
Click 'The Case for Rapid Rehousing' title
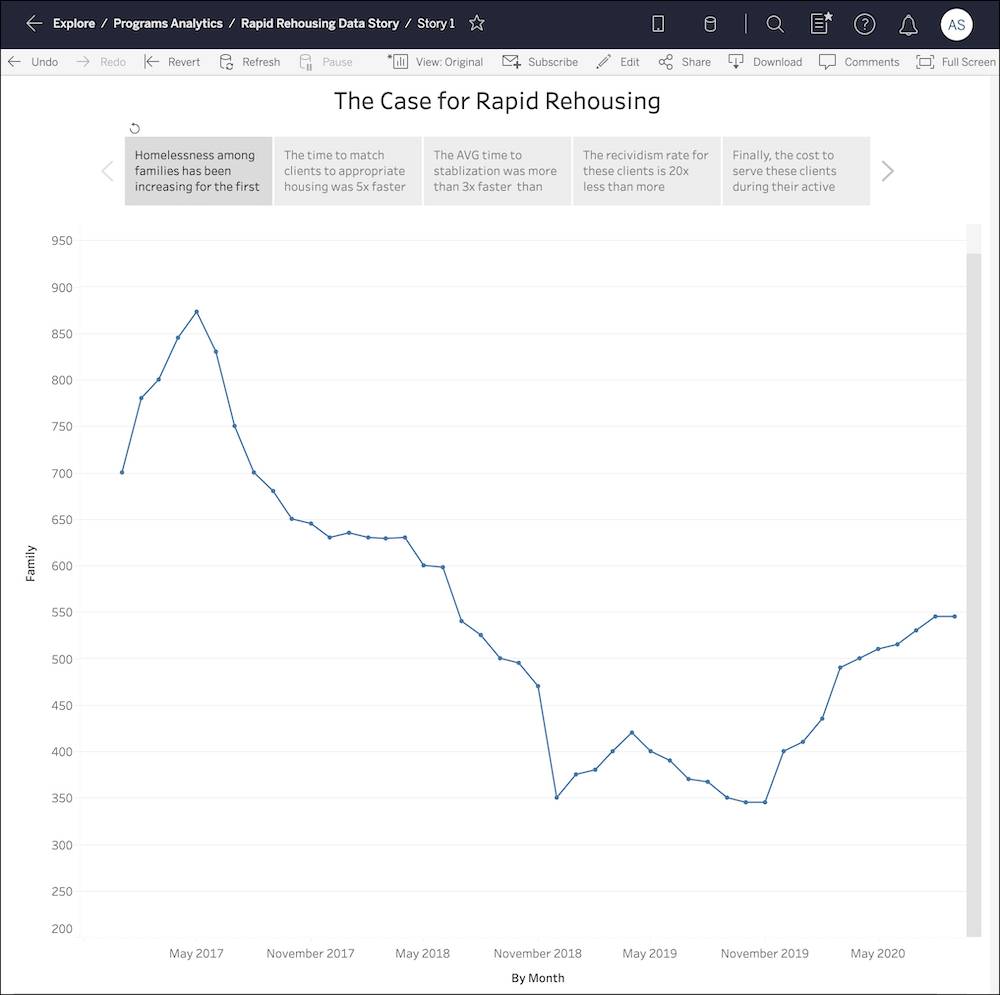[x=497, y=101]
